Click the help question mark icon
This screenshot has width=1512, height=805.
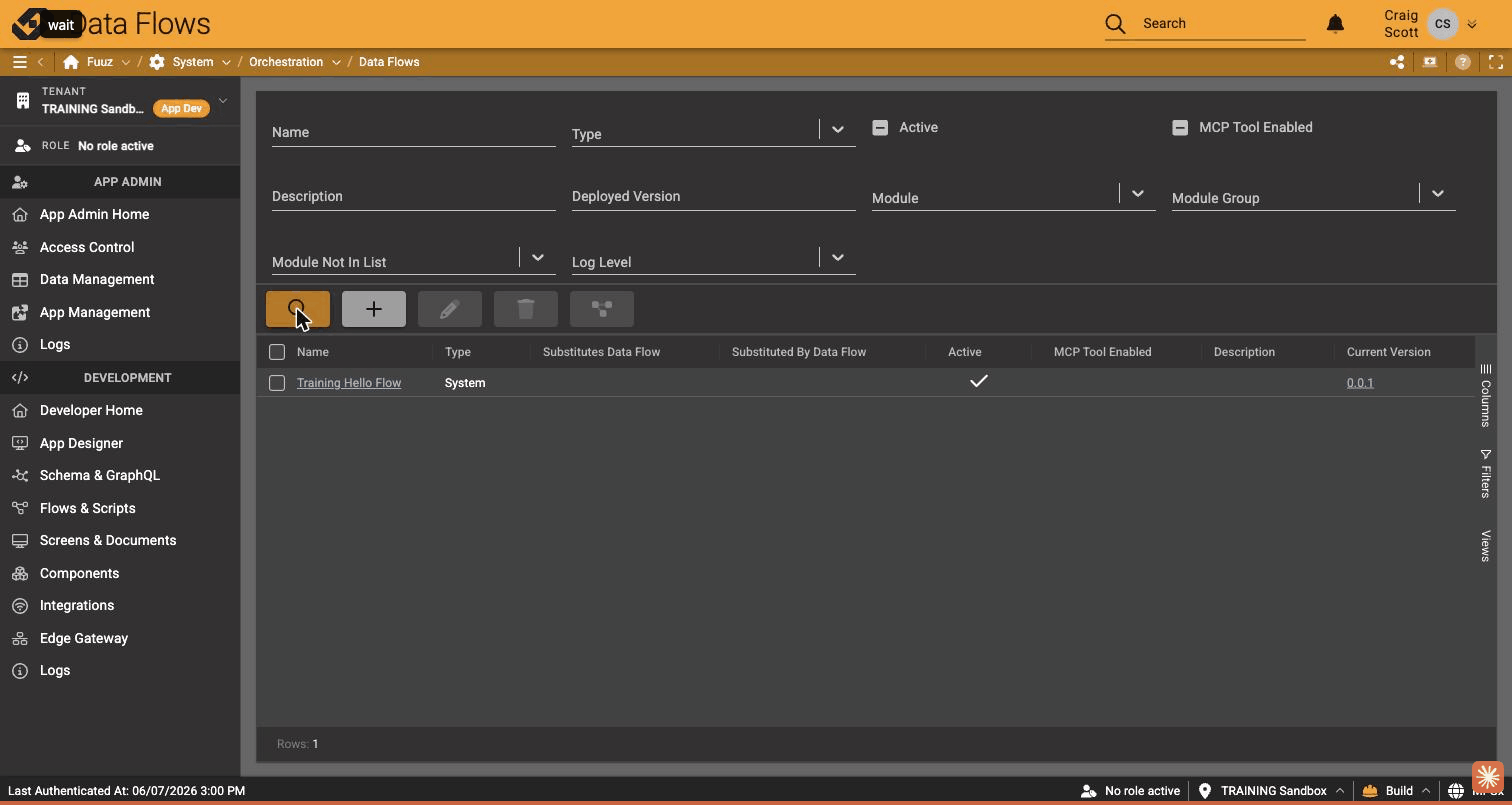tap(1463, 62)
